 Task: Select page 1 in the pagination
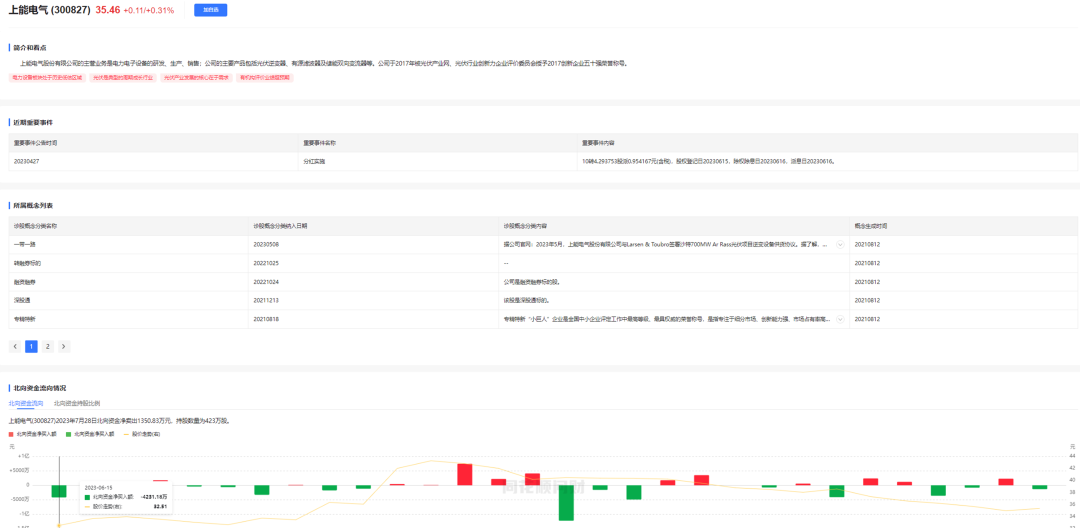[31, 346]
